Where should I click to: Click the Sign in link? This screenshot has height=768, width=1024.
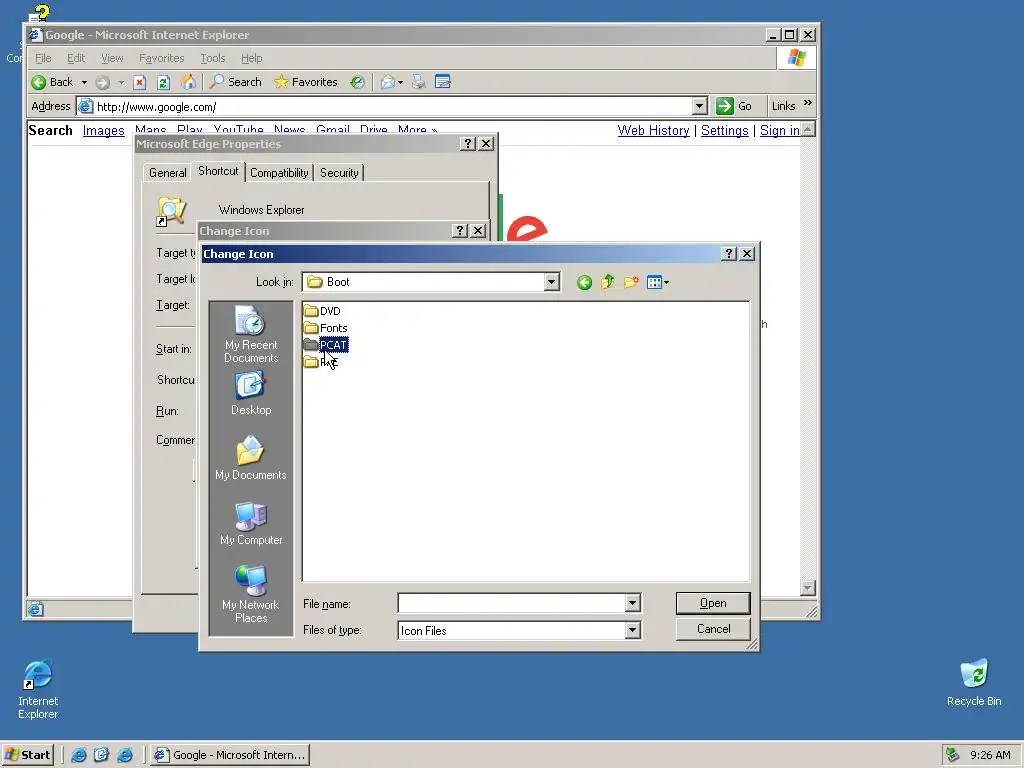coord(779,131)
